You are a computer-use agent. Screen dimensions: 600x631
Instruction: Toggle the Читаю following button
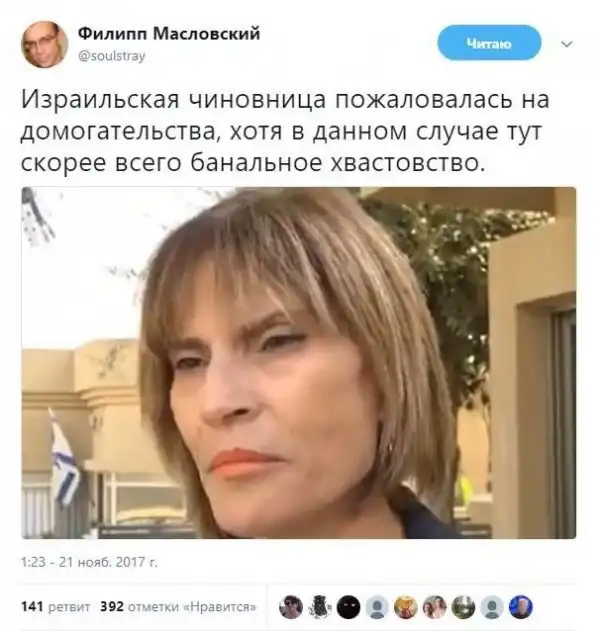[489, 43]
